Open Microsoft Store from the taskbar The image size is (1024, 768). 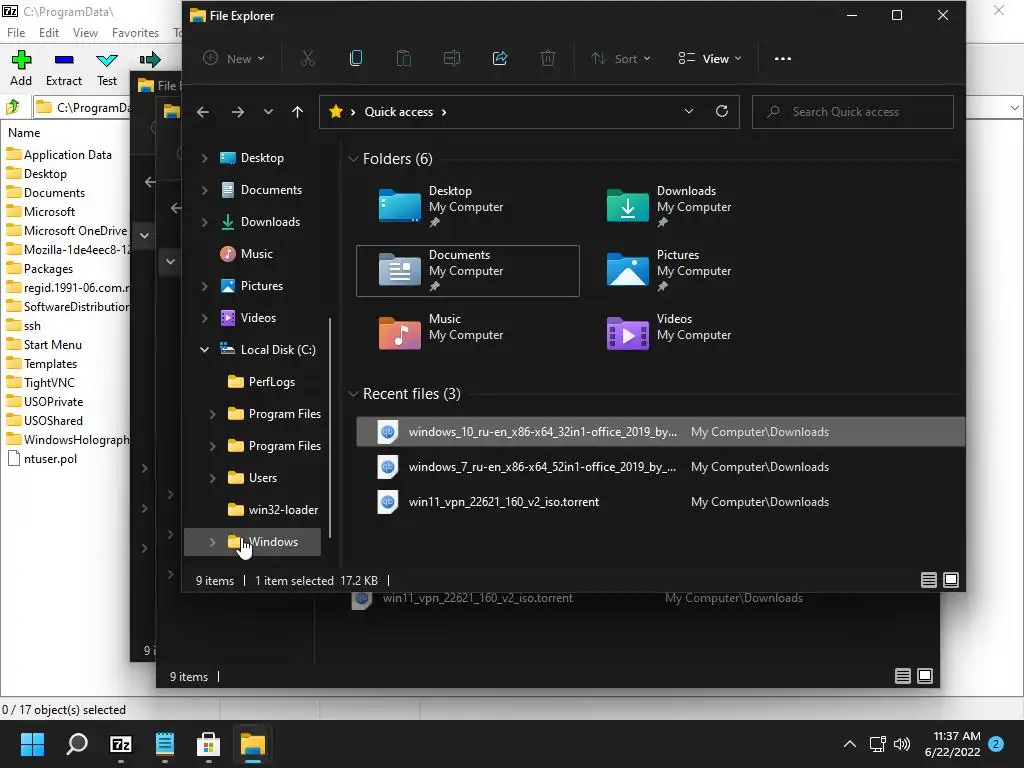pos(208,744)
